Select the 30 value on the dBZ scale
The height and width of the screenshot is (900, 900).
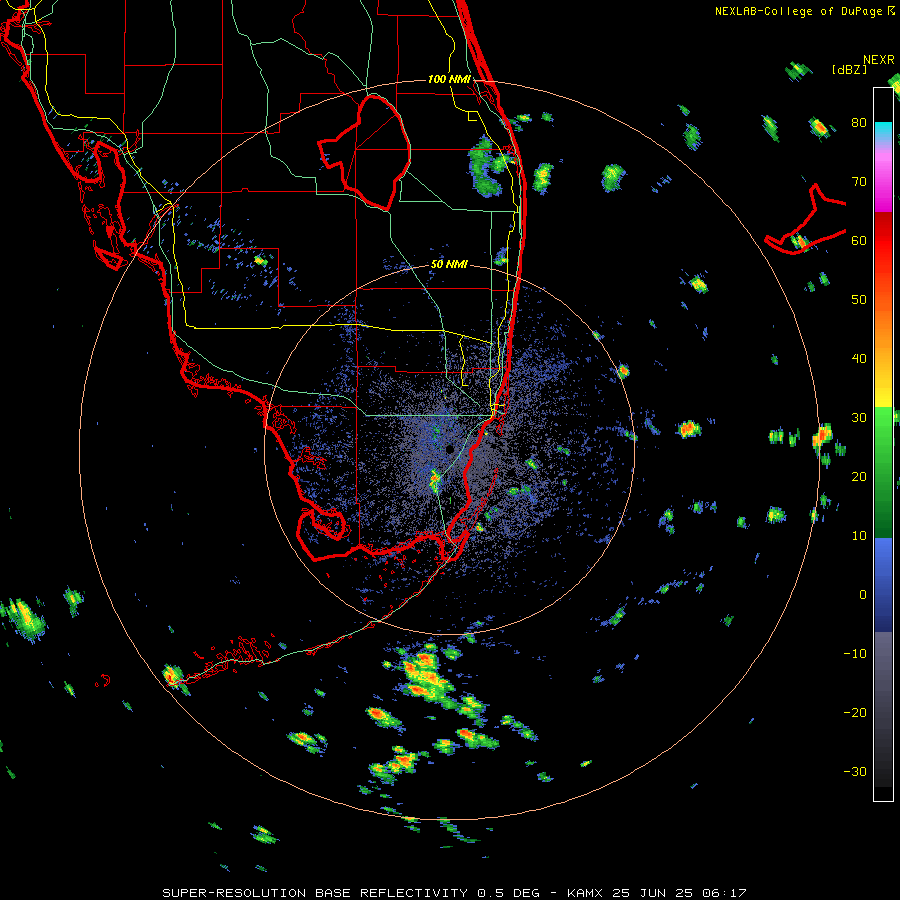pos(859,418)
